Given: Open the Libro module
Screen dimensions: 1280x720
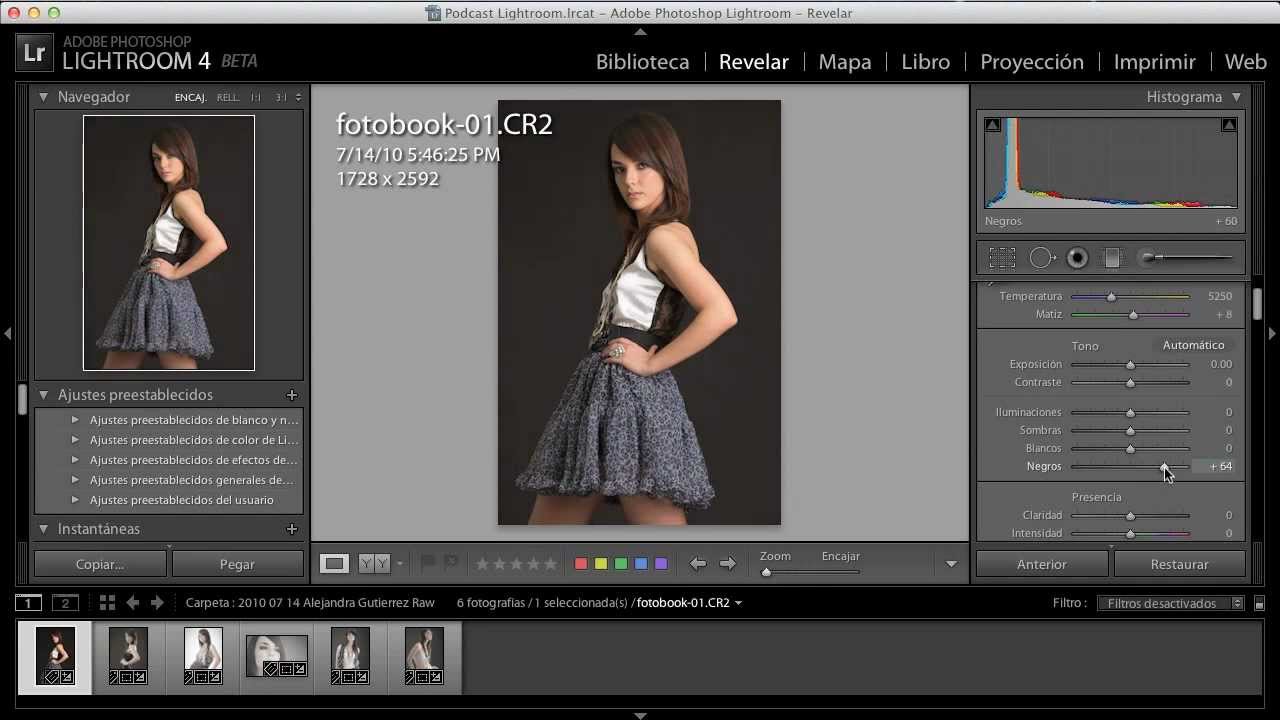Looking at the screenshot, I should pyautogui.click(x=926, y=62).
